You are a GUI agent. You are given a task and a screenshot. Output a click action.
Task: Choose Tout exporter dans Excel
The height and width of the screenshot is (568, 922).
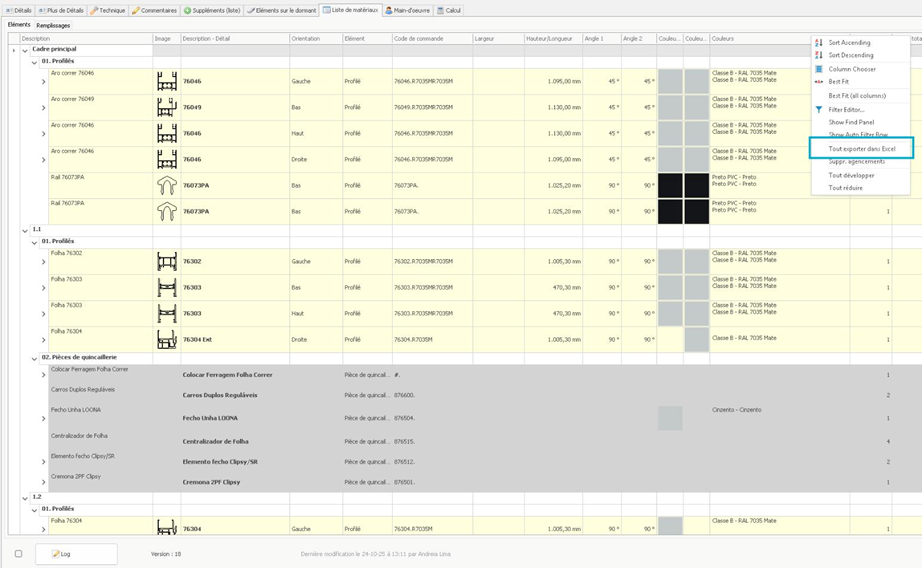coord(861,148)
